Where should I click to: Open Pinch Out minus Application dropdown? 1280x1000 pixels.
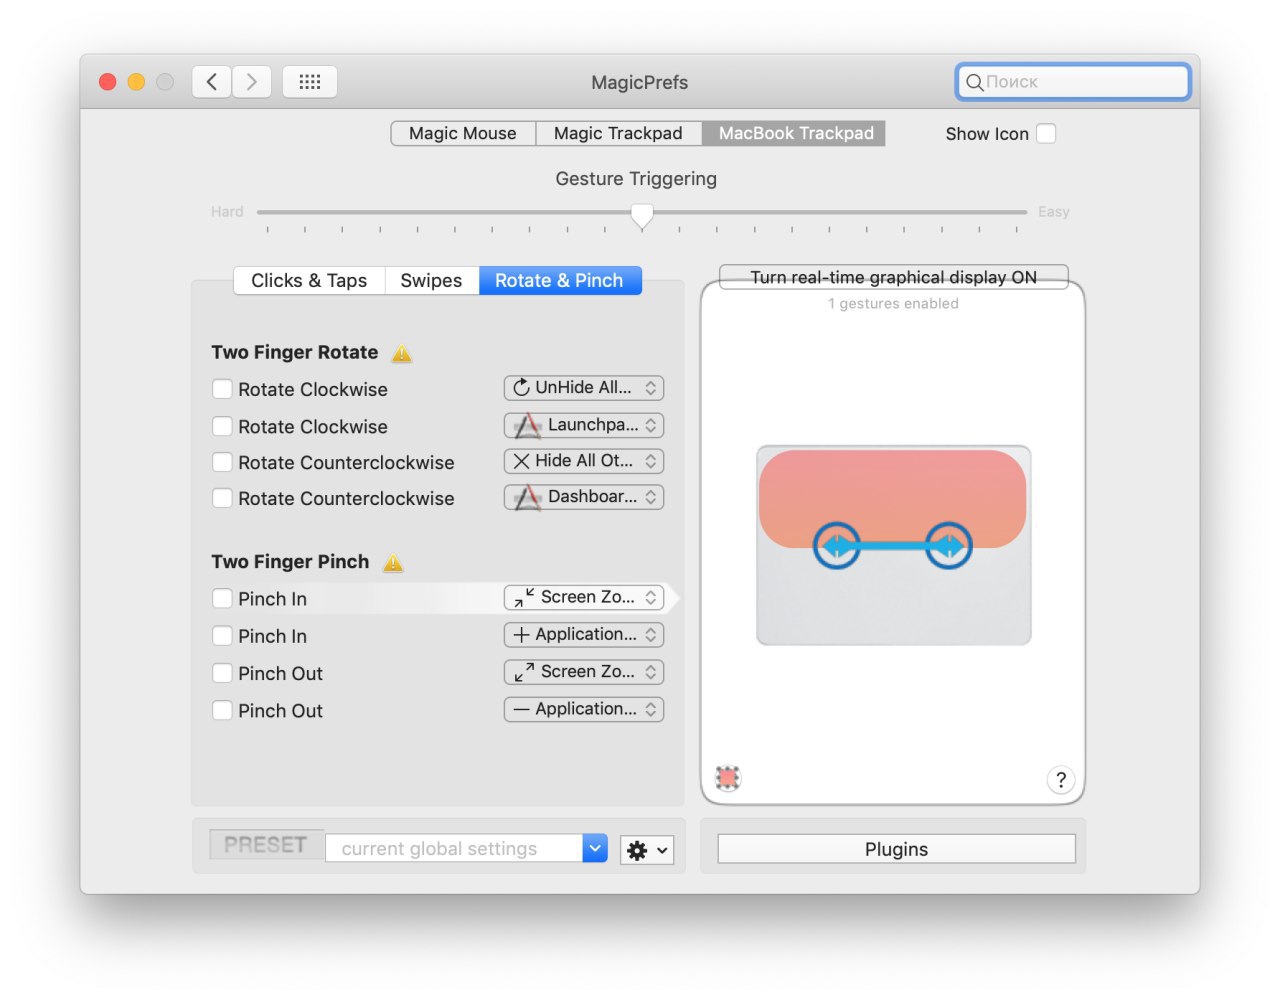click(584, 709)
